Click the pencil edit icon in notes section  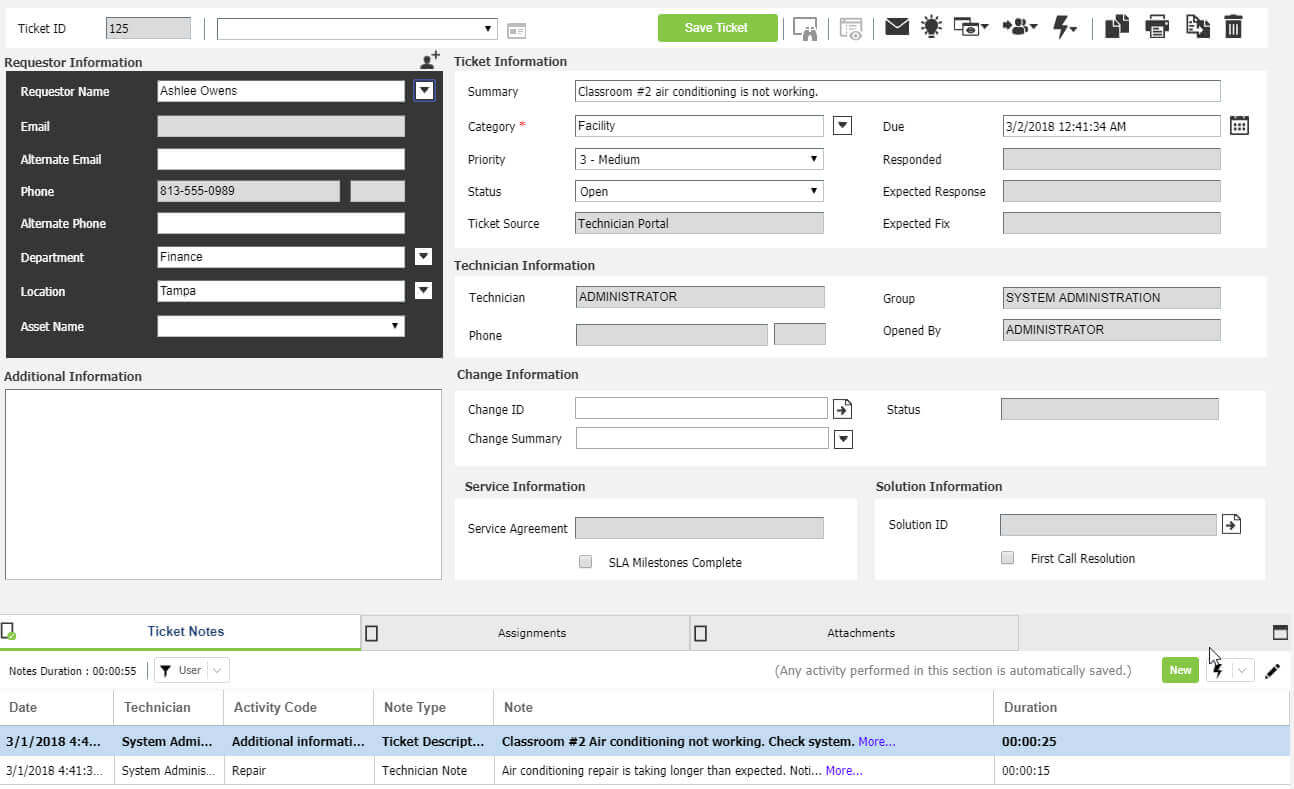pos(1272,671)
